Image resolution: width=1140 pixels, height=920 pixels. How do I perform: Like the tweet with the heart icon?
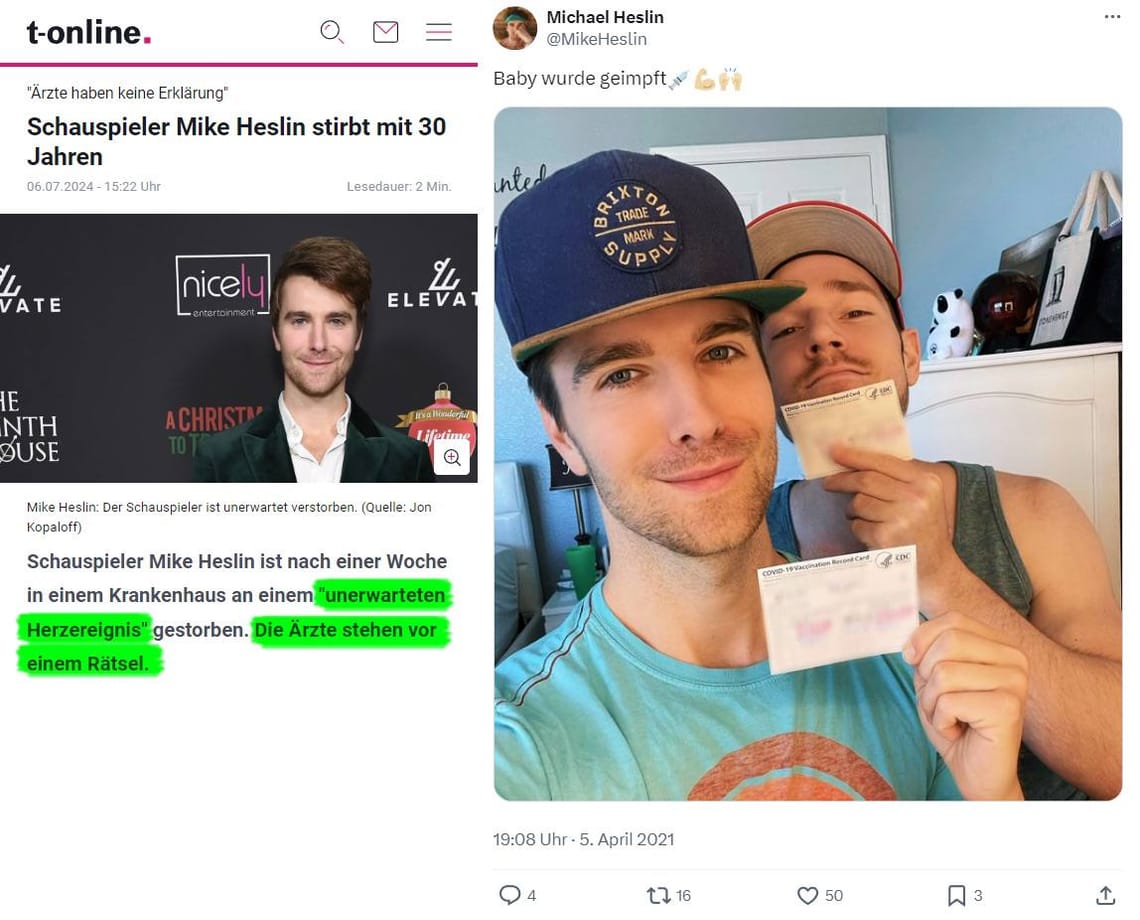808,895
